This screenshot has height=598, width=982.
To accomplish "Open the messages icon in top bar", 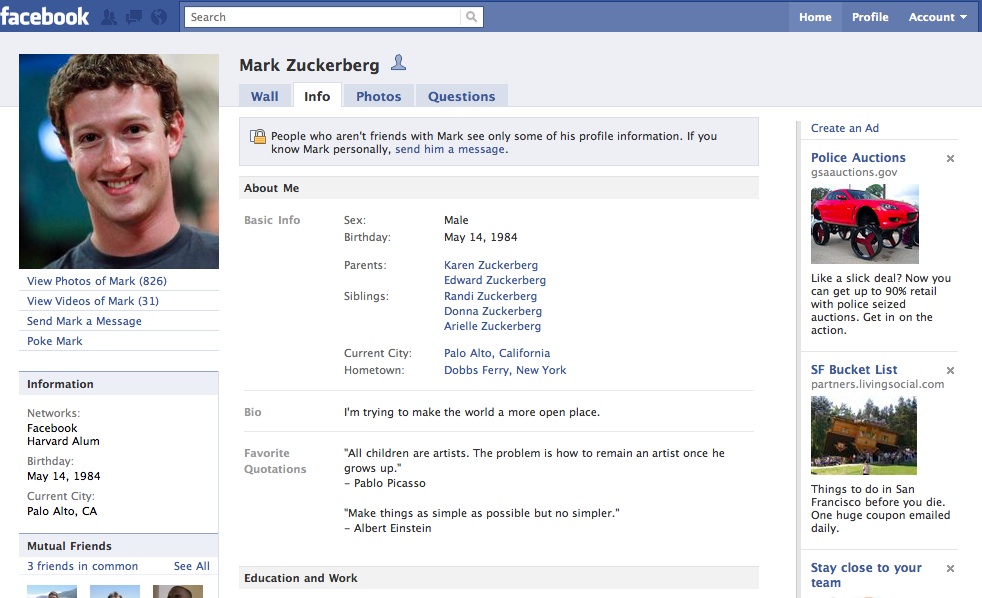I will tap(132, 16).
